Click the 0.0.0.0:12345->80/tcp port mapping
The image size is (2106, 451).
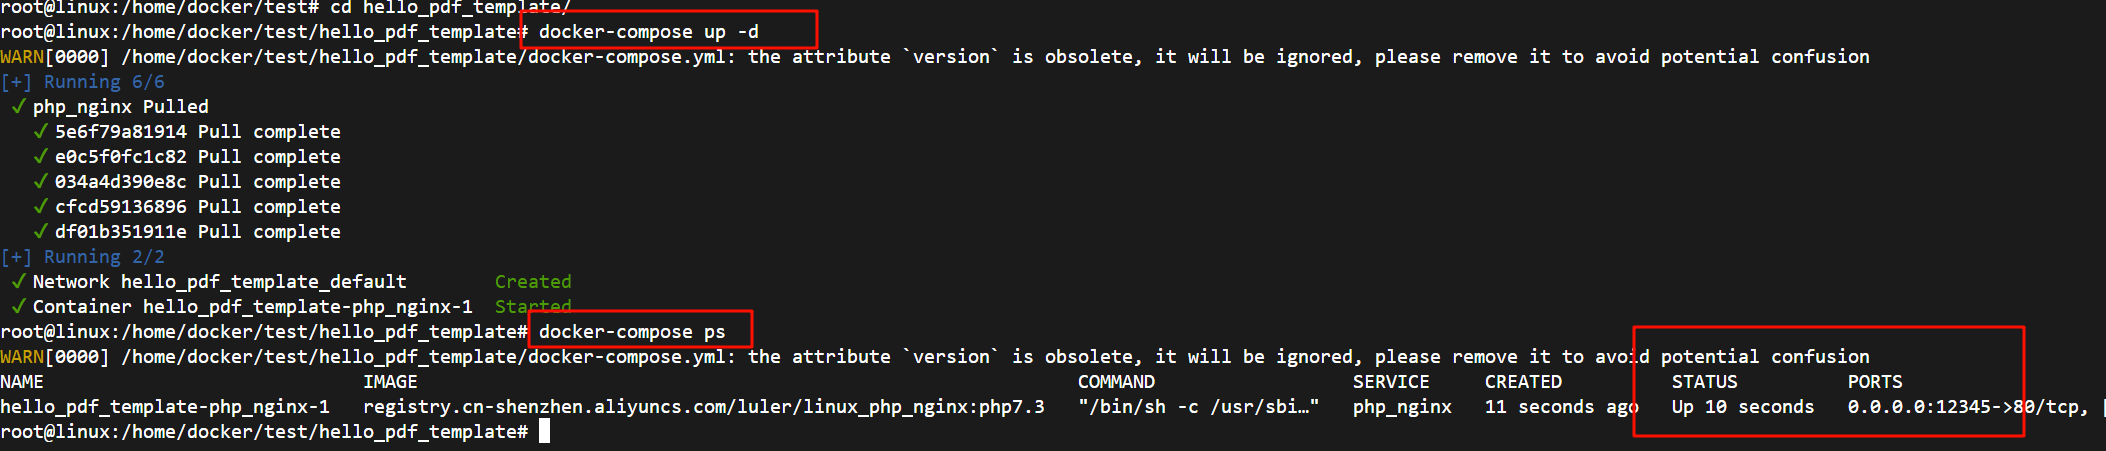1967,407
